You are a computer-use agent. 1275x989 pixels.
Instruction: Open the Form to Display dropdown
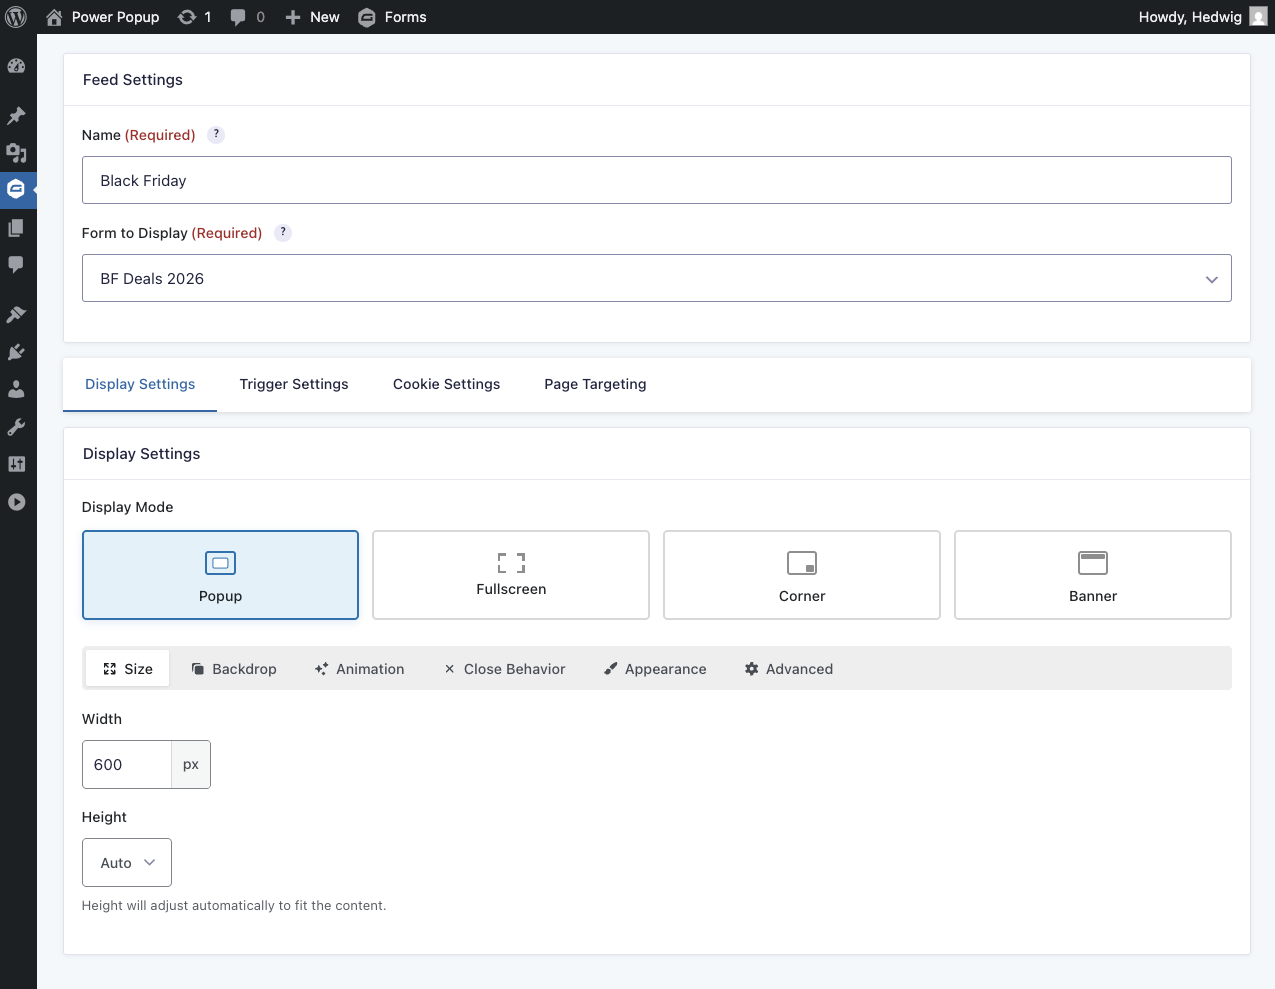[656, 279]
